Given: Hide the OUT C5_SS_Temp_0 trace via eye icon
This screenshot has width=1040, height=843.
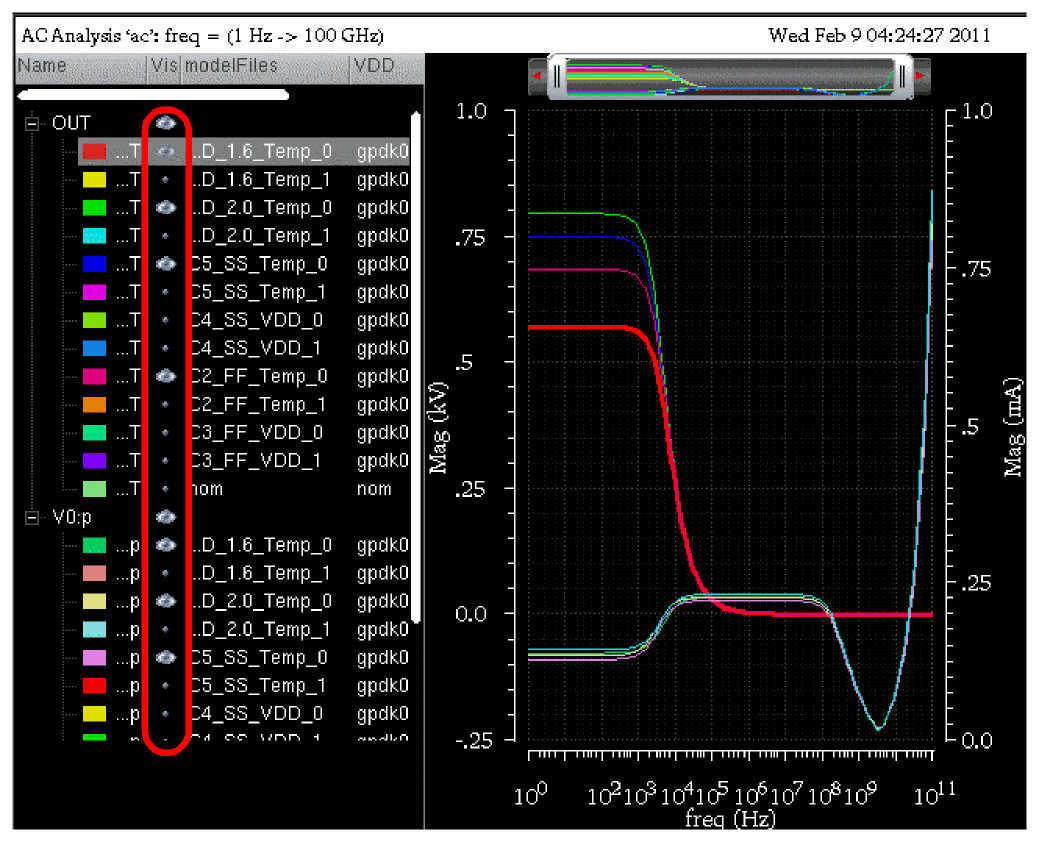Looking at the screenshot, I should [166, 264].
